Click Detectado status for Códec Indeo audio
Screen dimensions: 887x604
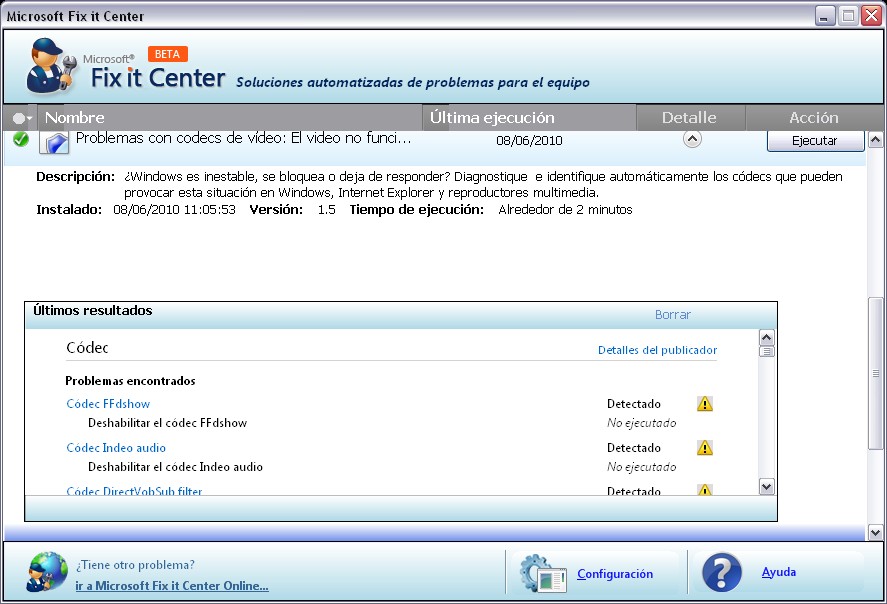[x=634, y=448]
